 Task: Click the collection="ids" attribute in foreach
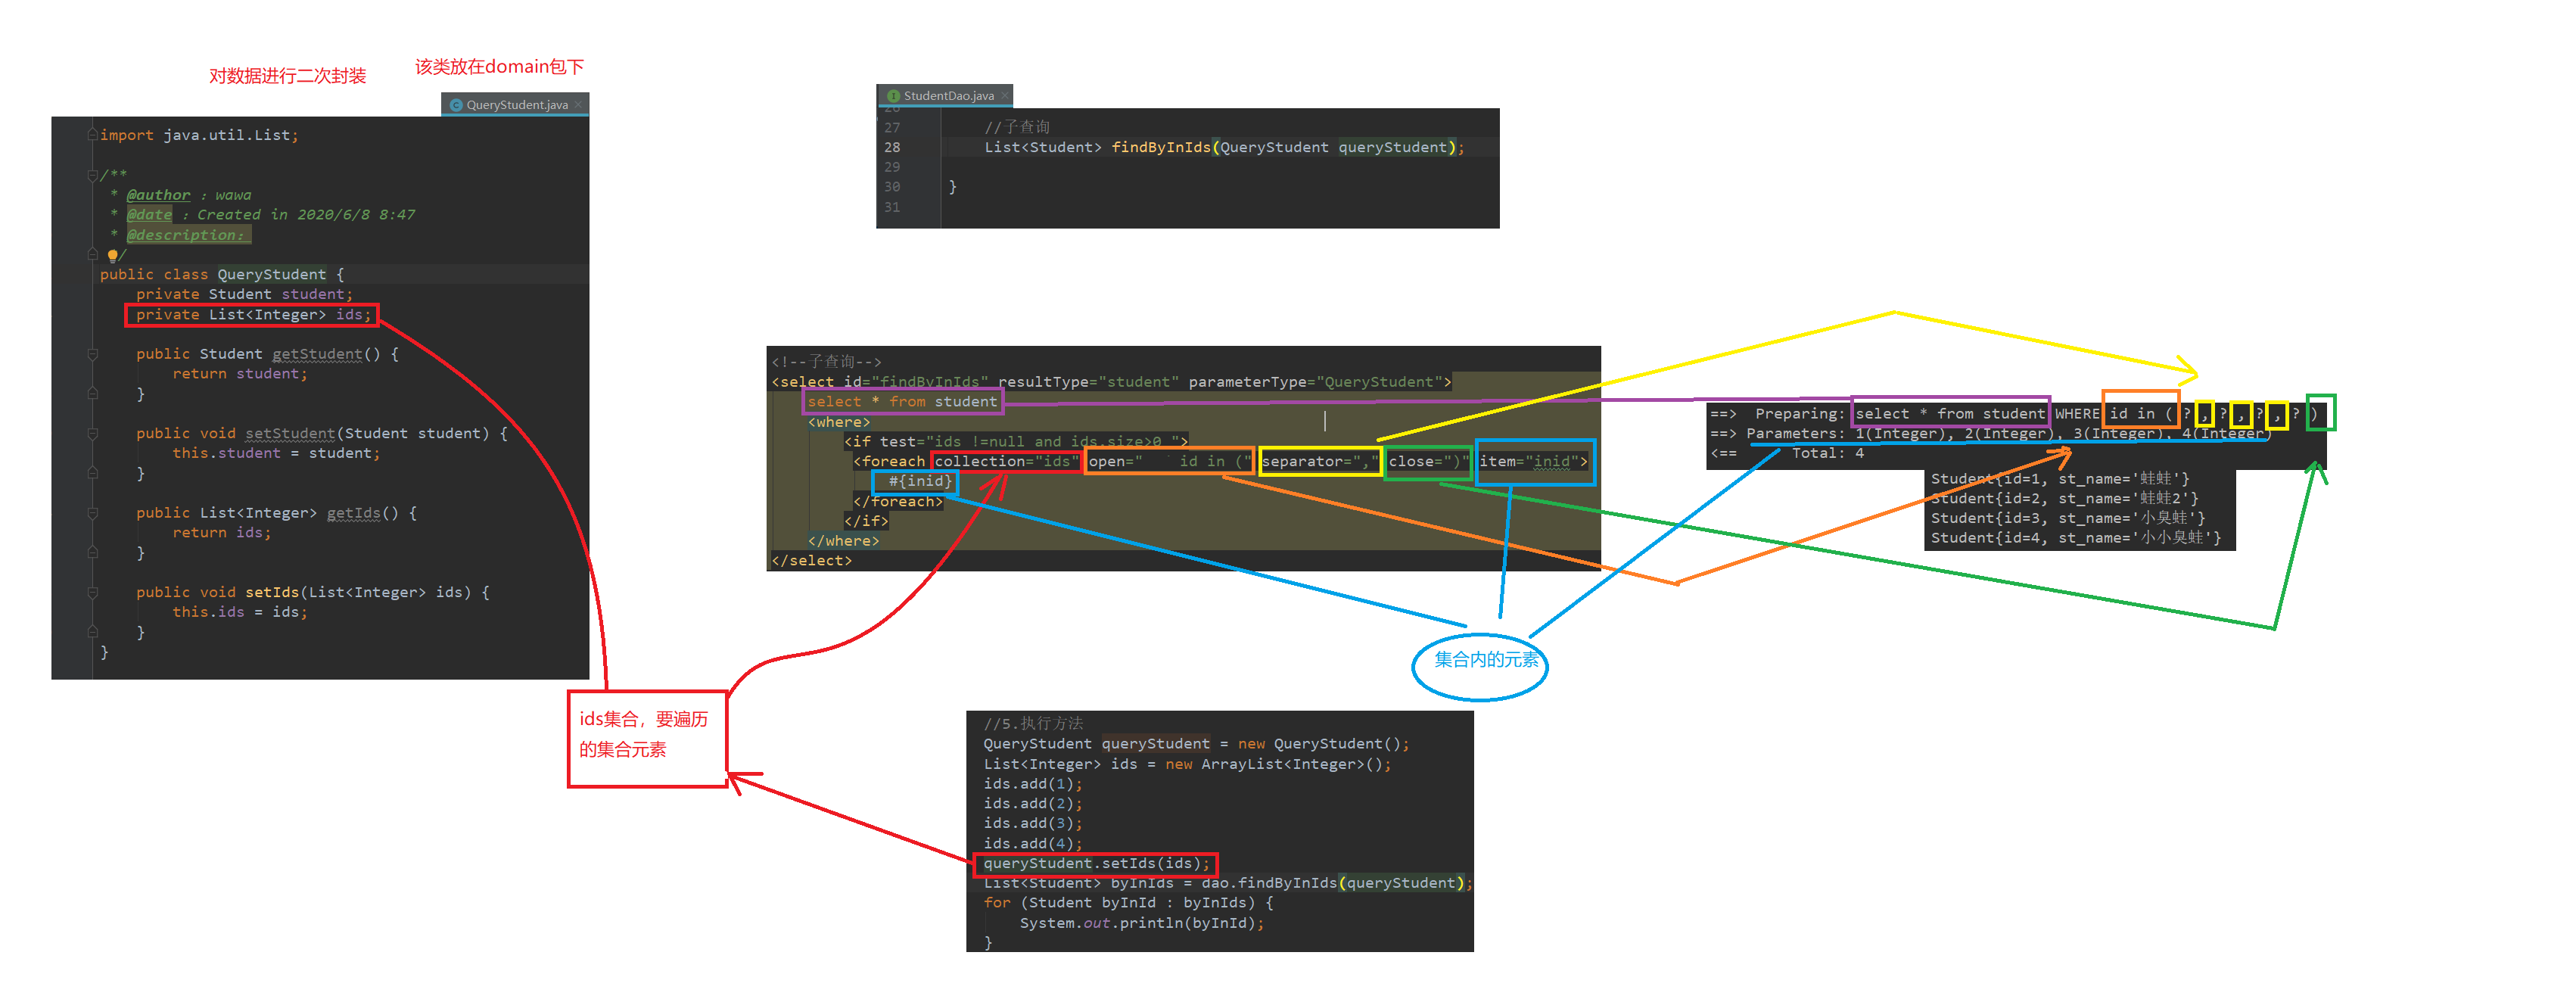point(1006,461)
